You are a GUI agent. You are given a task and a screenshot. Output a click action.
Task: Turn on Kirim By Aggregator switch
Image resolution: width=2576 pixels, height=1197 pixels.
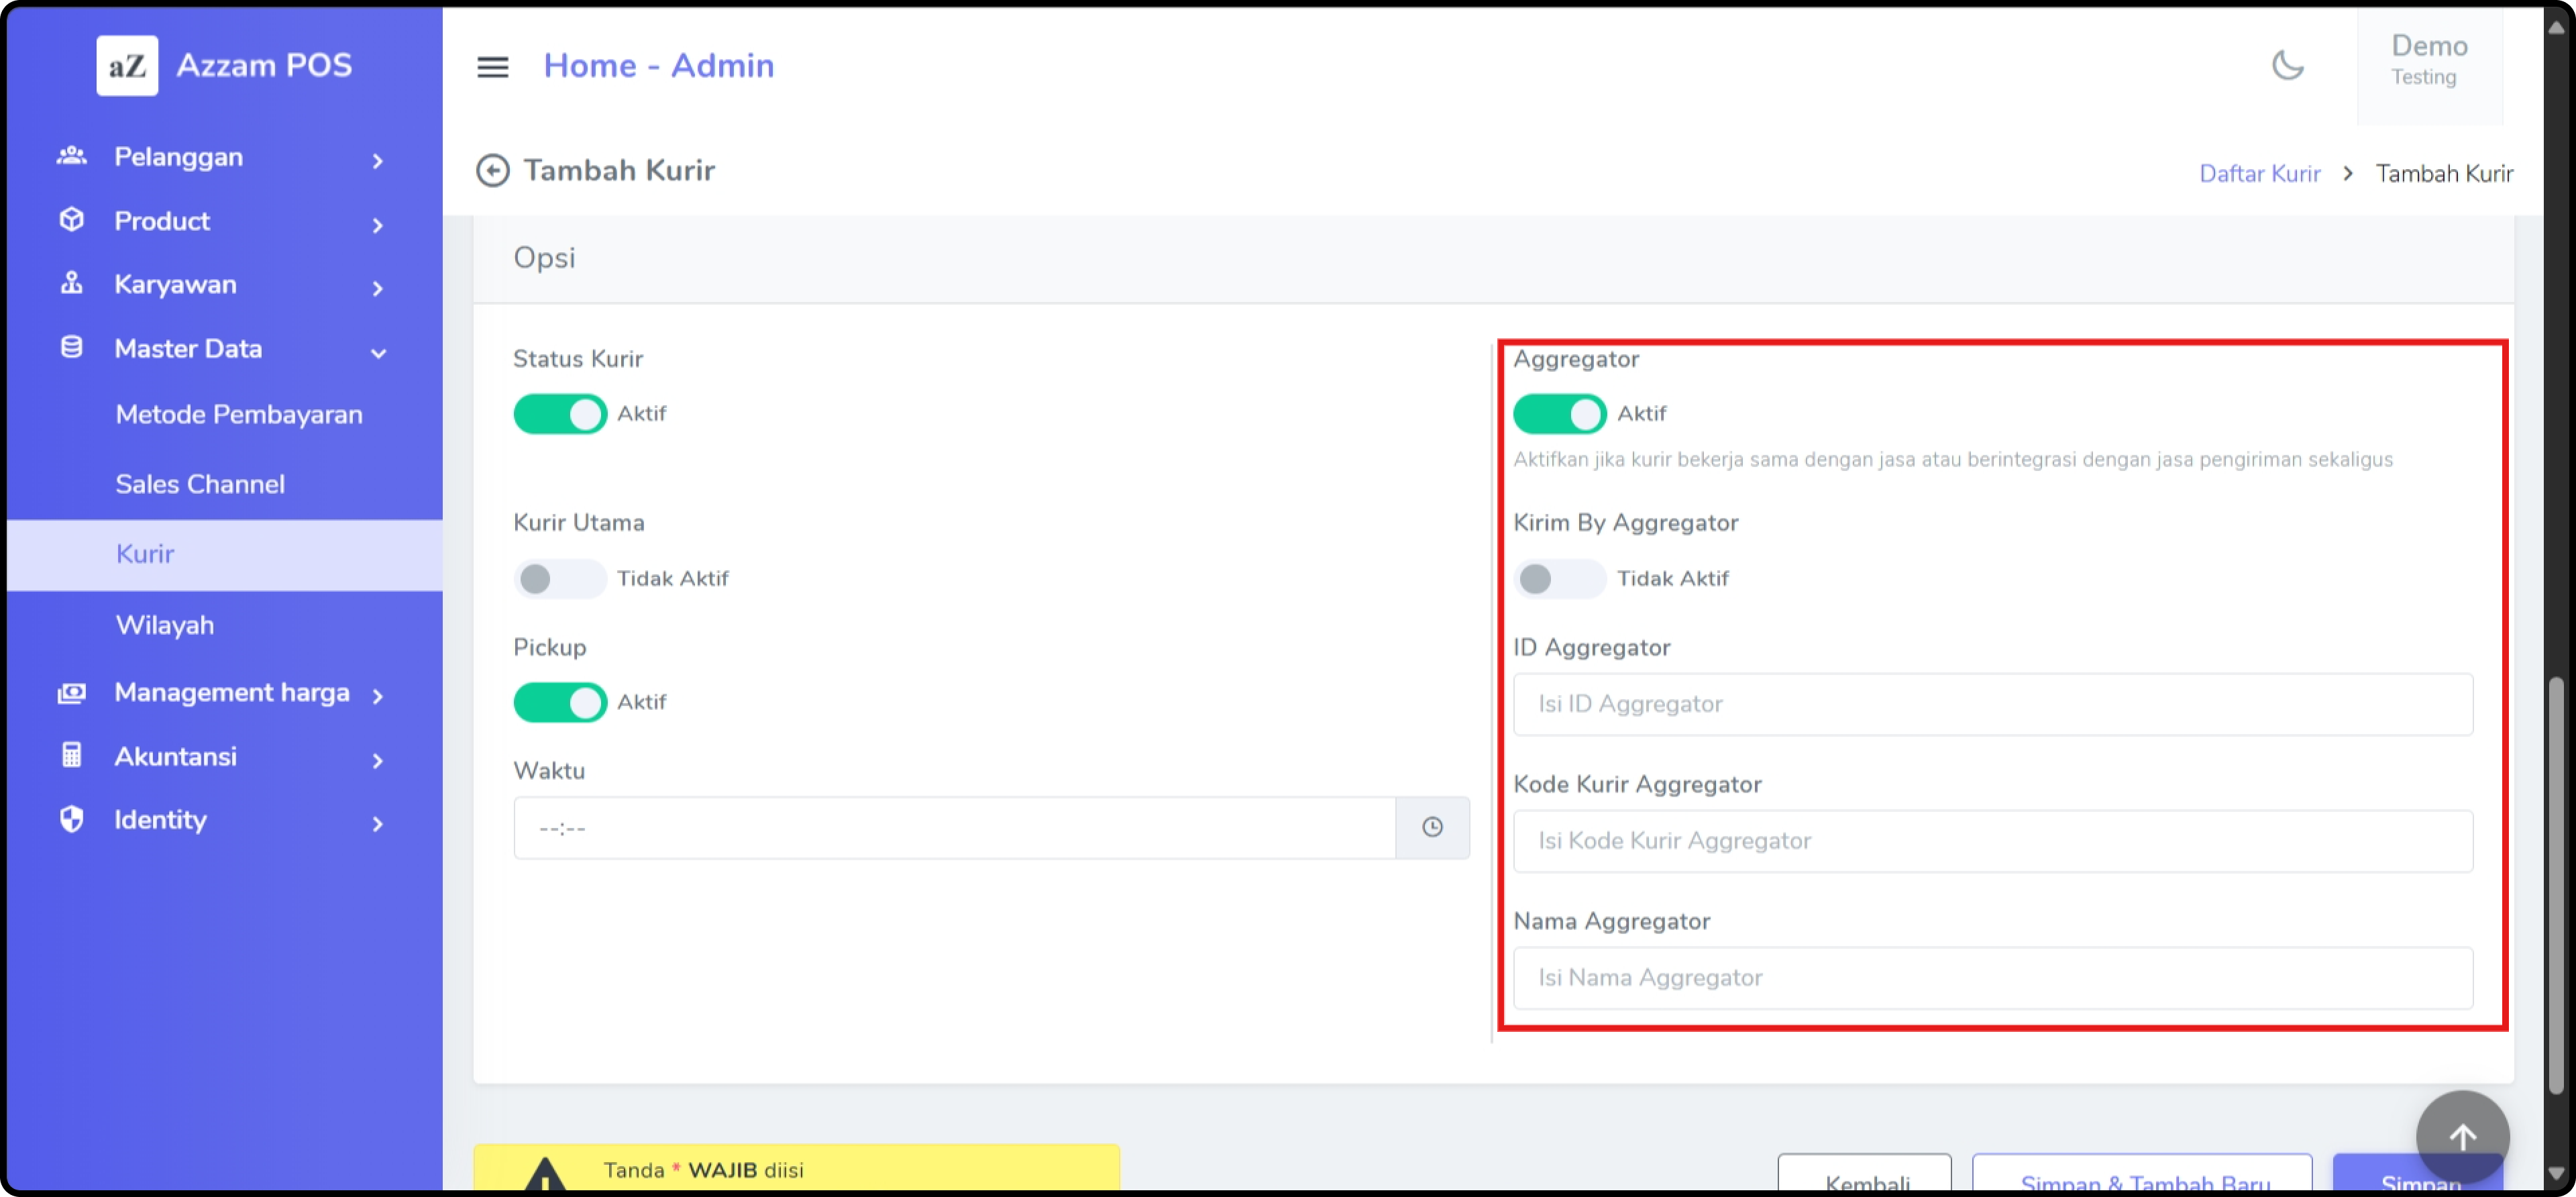[1559, 579]
